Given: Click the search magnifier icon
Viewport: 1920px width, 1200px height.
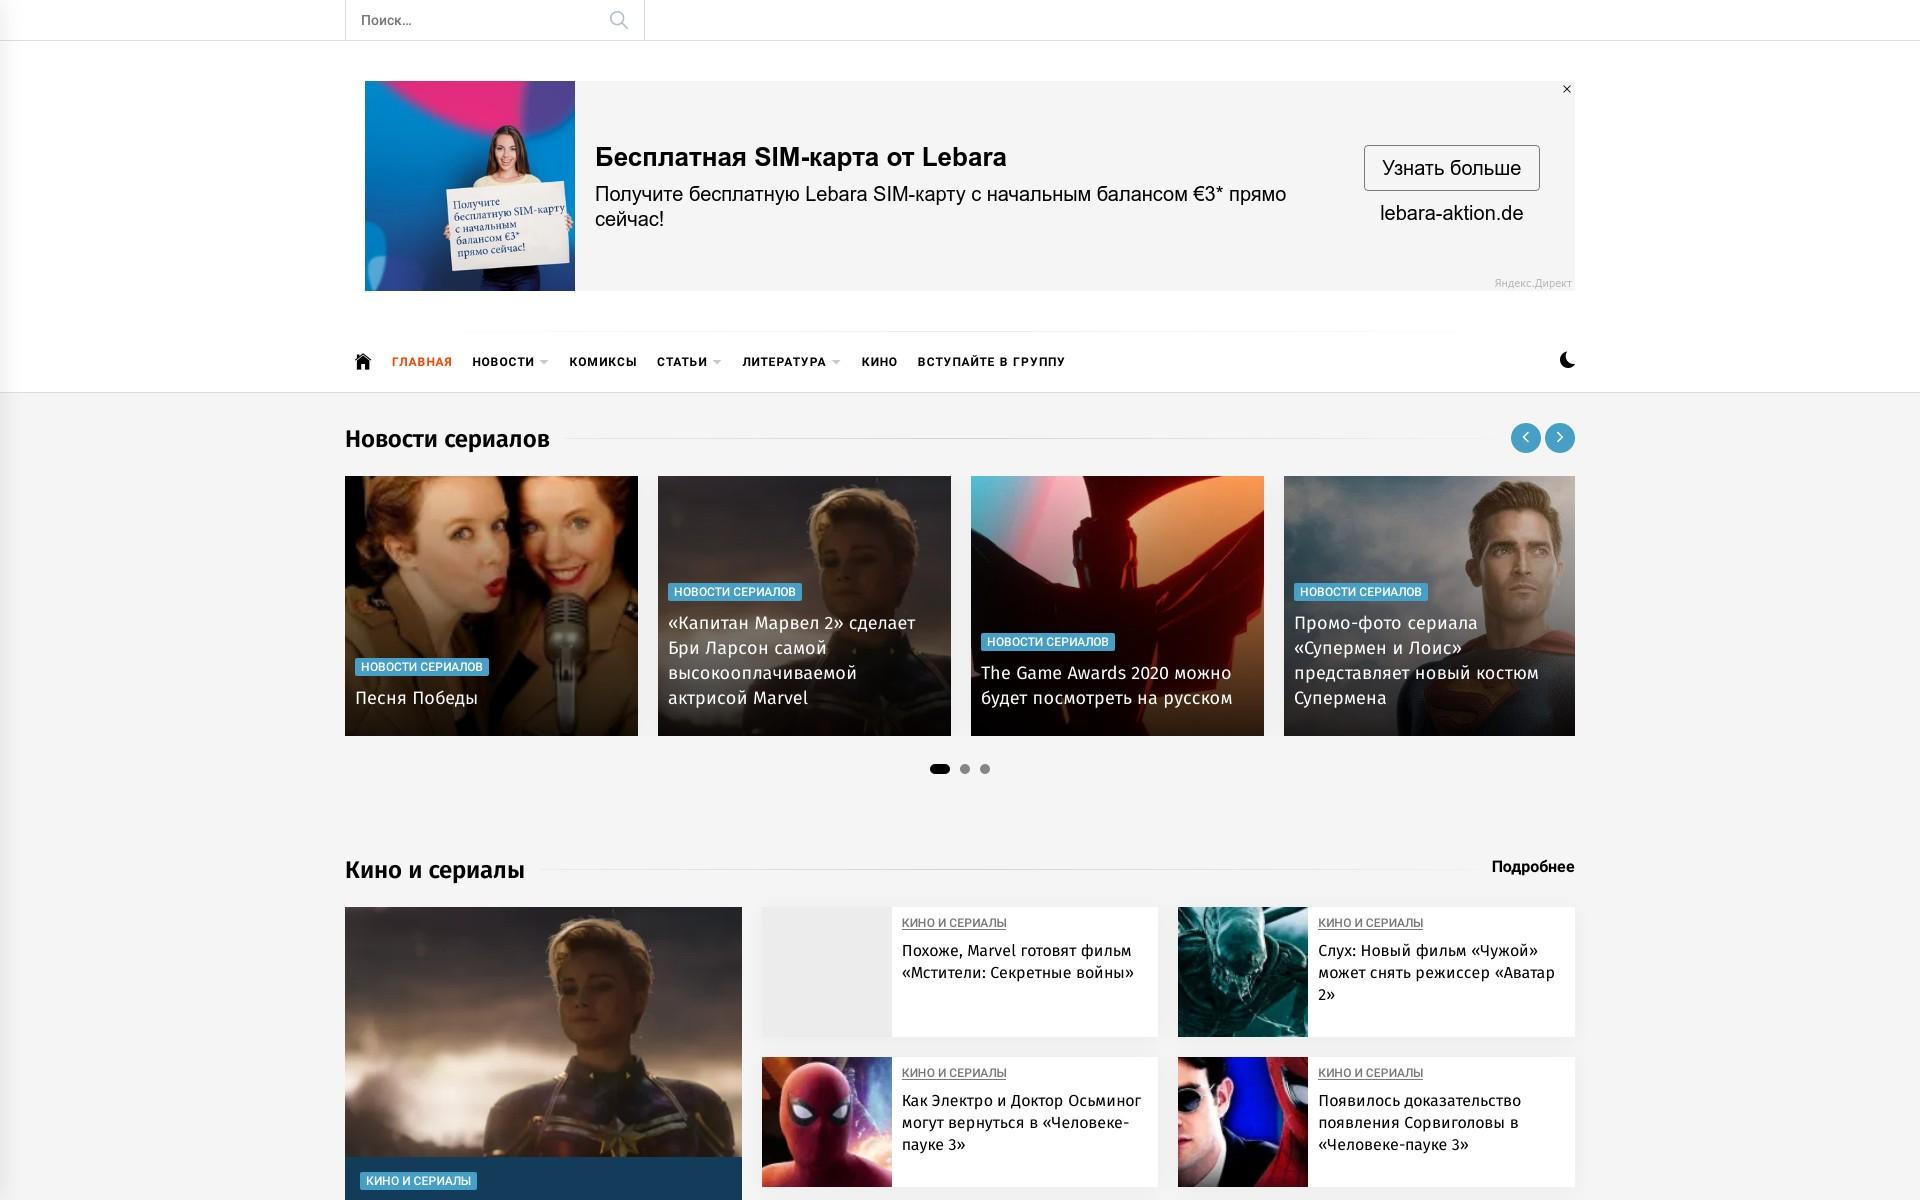Looking at the screenshot, I should tap(619, 20).
